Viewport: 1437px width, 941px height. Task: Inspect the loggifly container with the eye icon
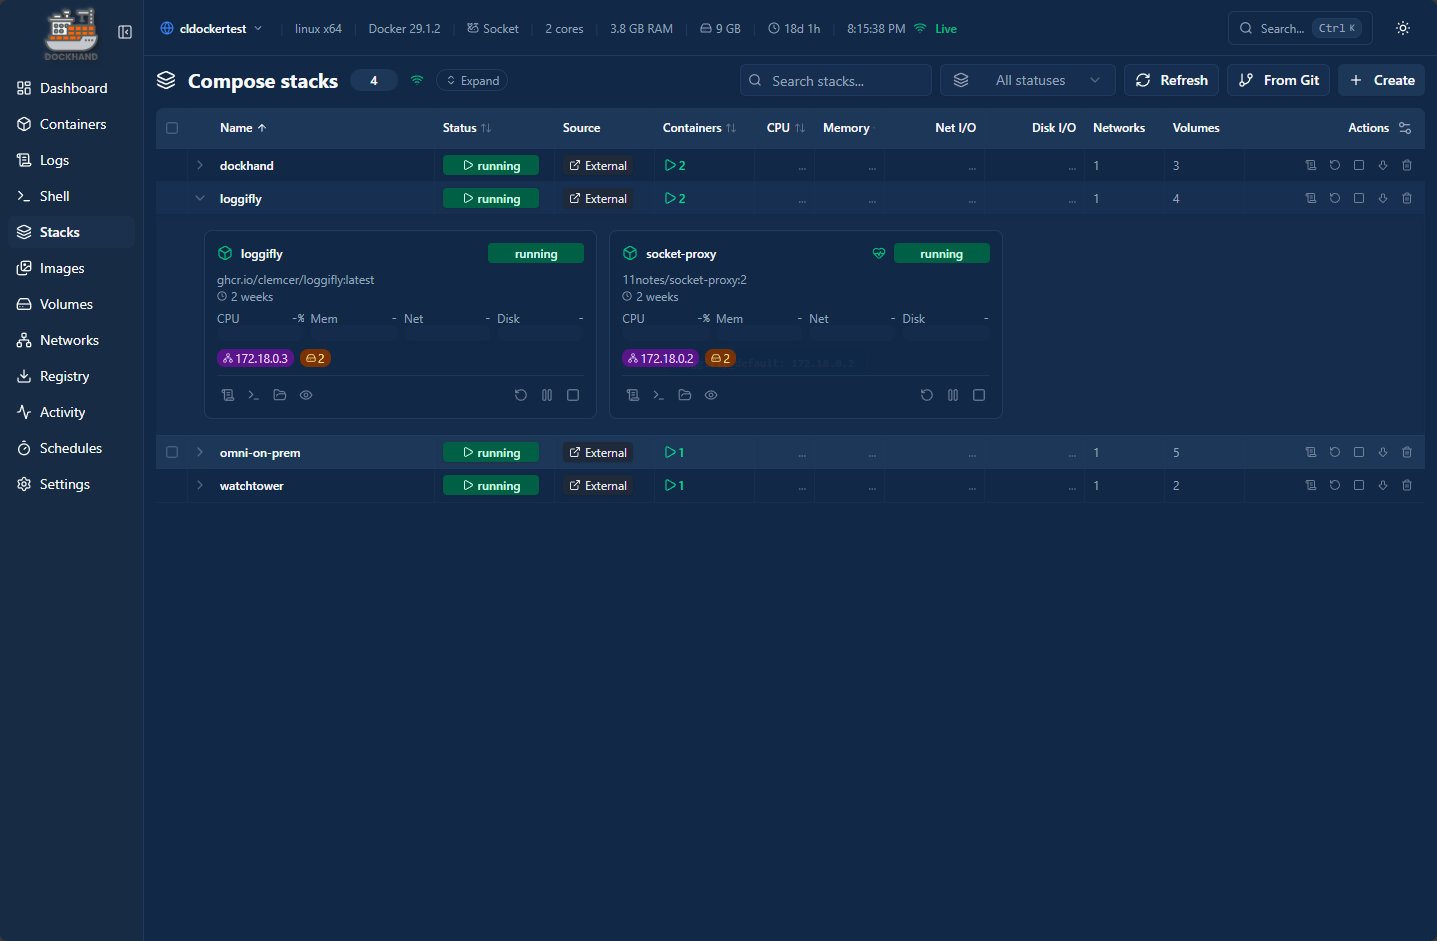(x=305, y=395)
